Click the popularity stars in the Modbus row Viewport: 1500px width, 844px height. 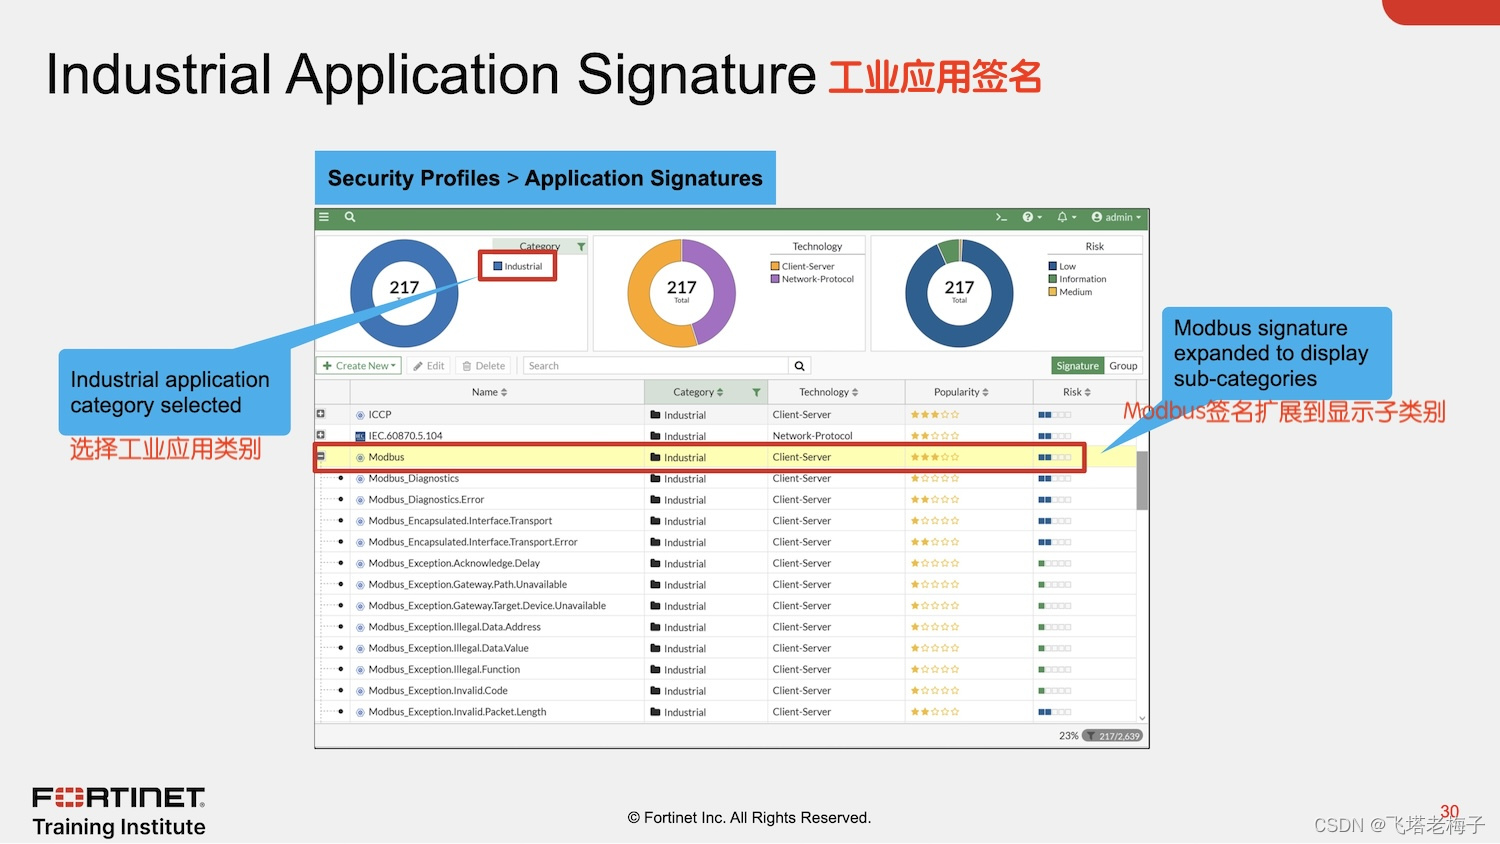pyautogui.click(x=935, y=457)
